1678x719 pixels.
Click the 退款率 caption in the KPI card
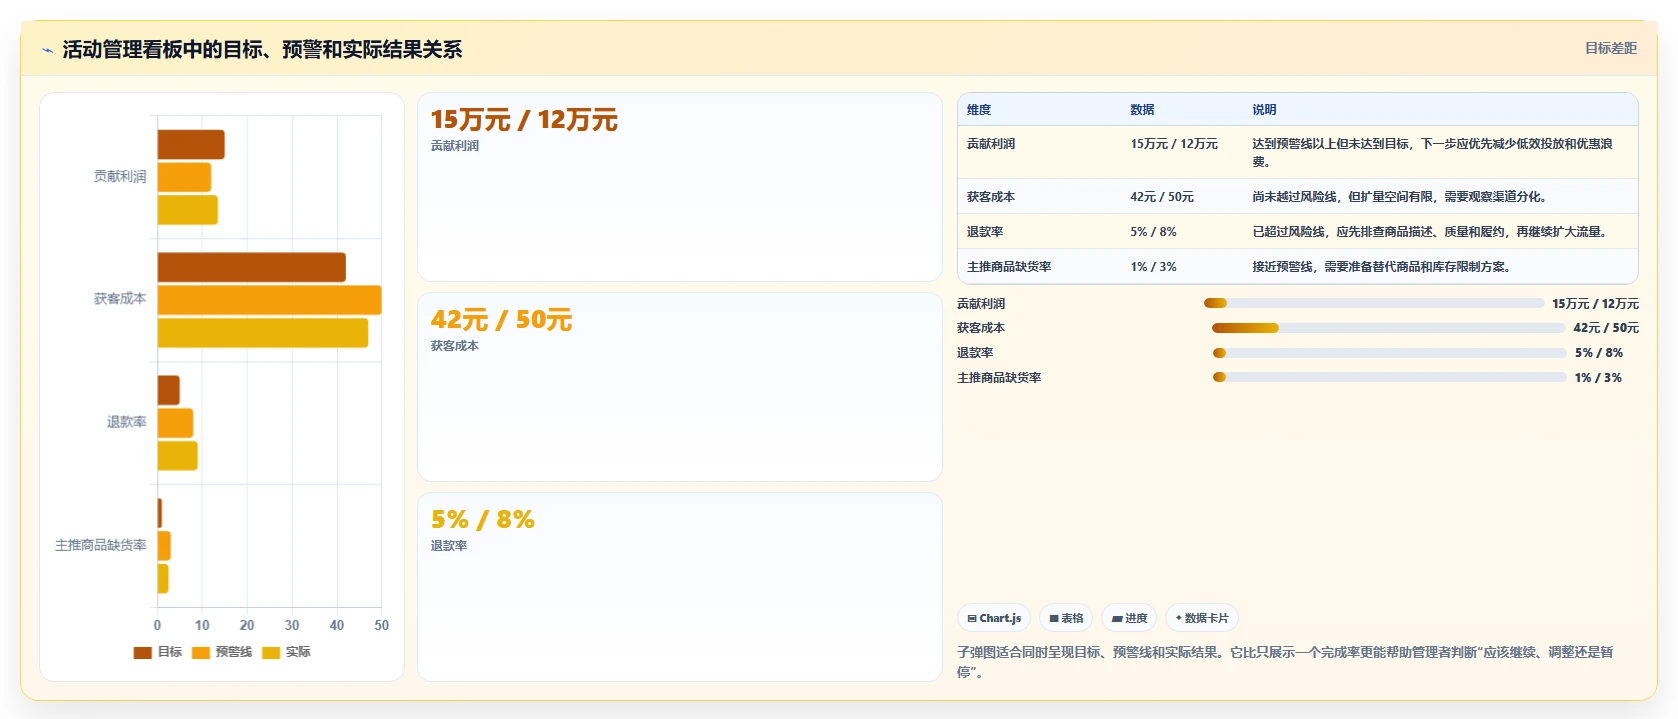tap(449, 546)
